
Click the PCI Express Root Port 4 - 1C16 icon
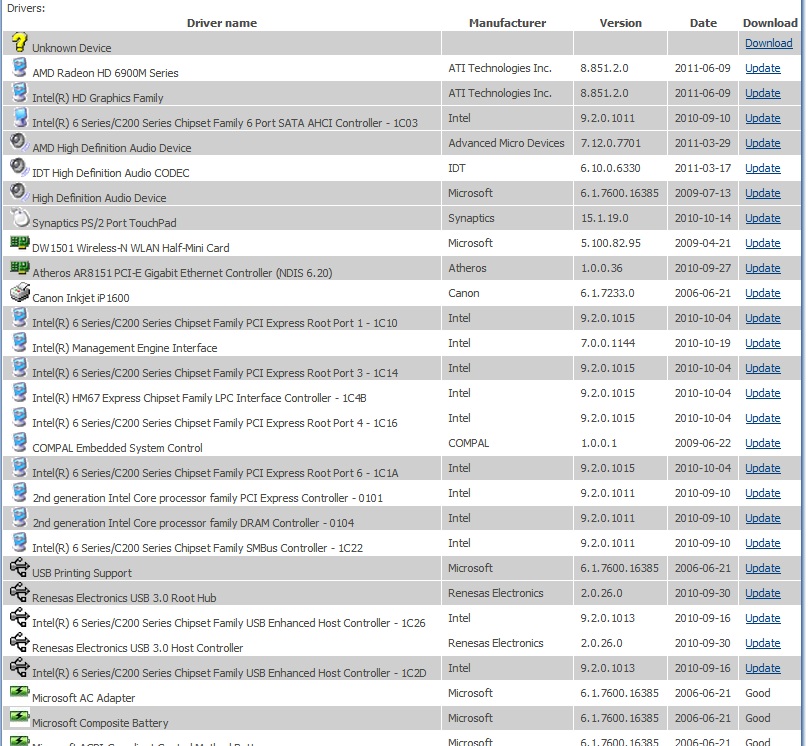(20, 417)
